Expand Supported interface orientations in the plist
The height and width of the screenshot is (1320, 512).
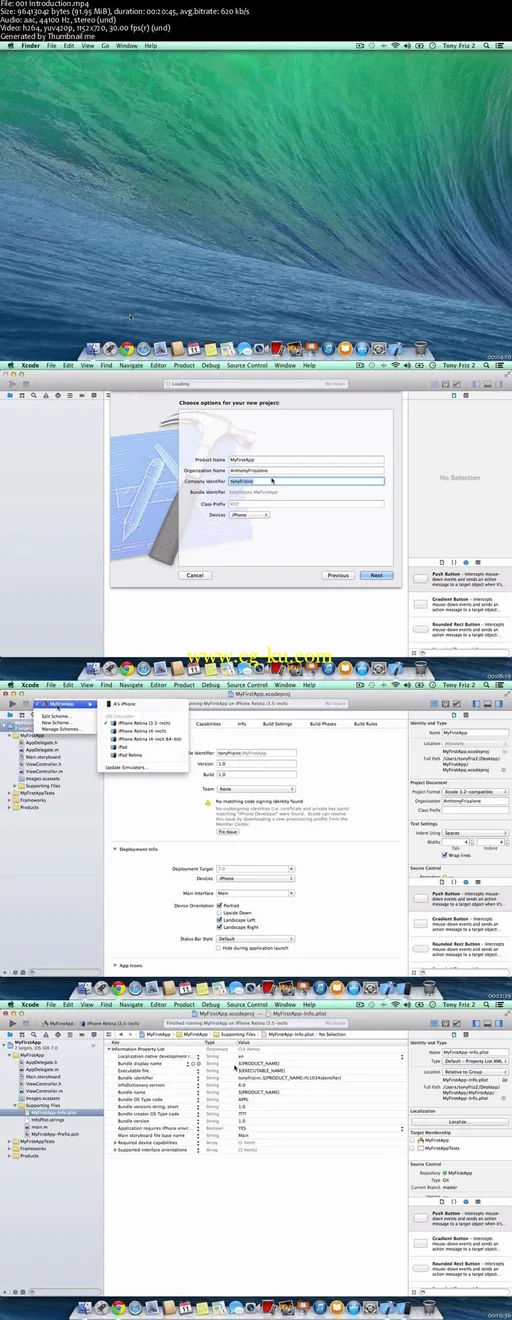[115, 1150]
